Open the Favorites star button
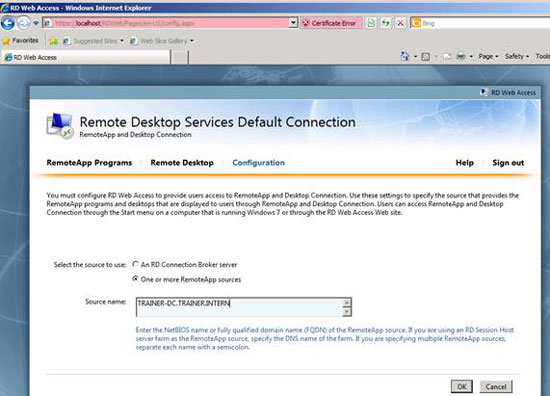Viewport: 550px width, 396px height. (20, 41)
